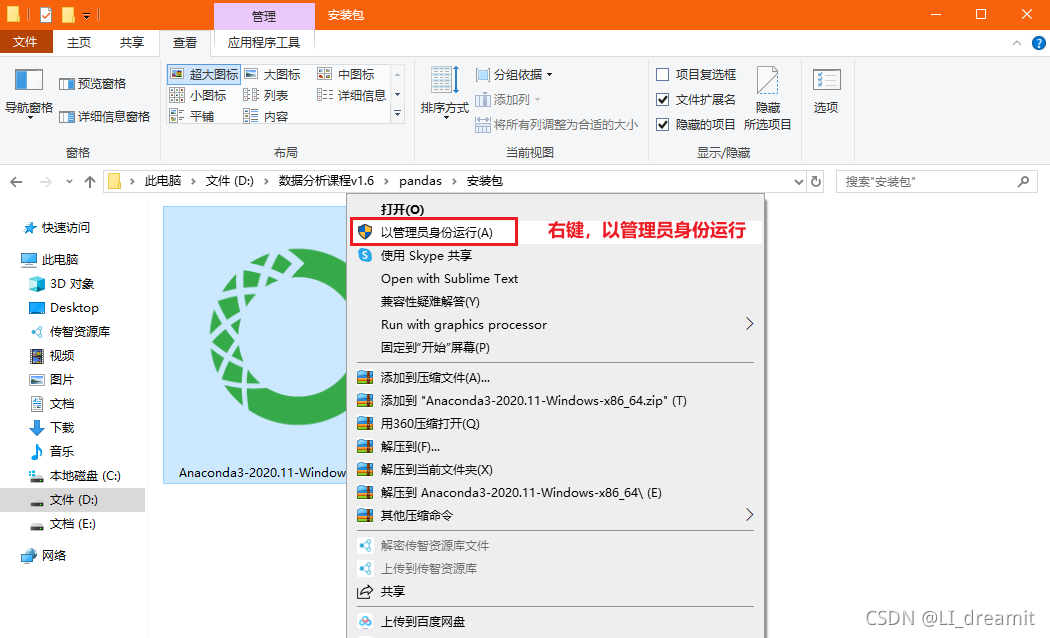
Task: Select tiles layout
Action: click(x=192, y=116)
